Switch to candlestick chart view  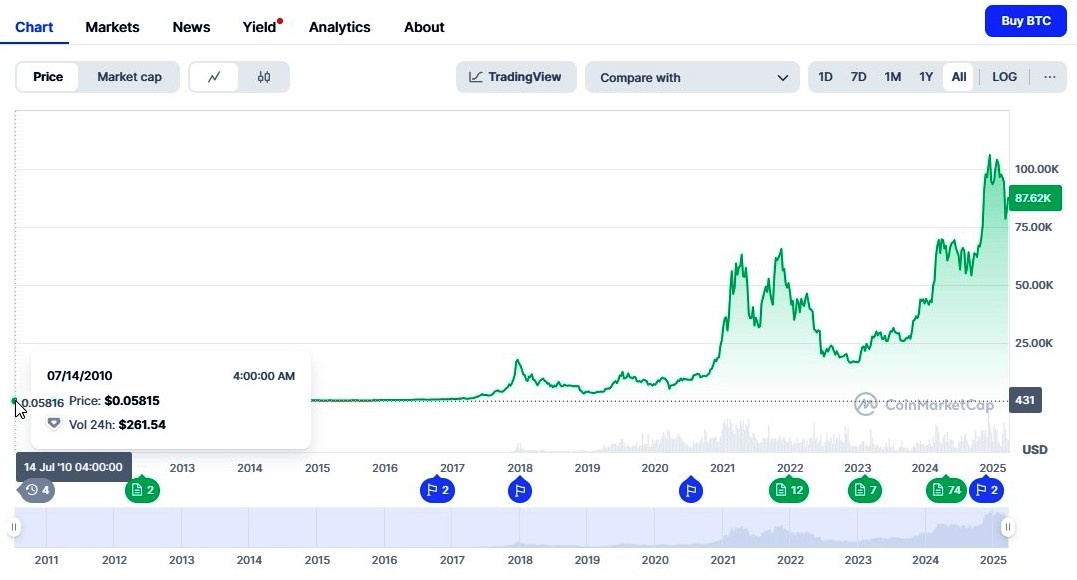pos(264,76)
